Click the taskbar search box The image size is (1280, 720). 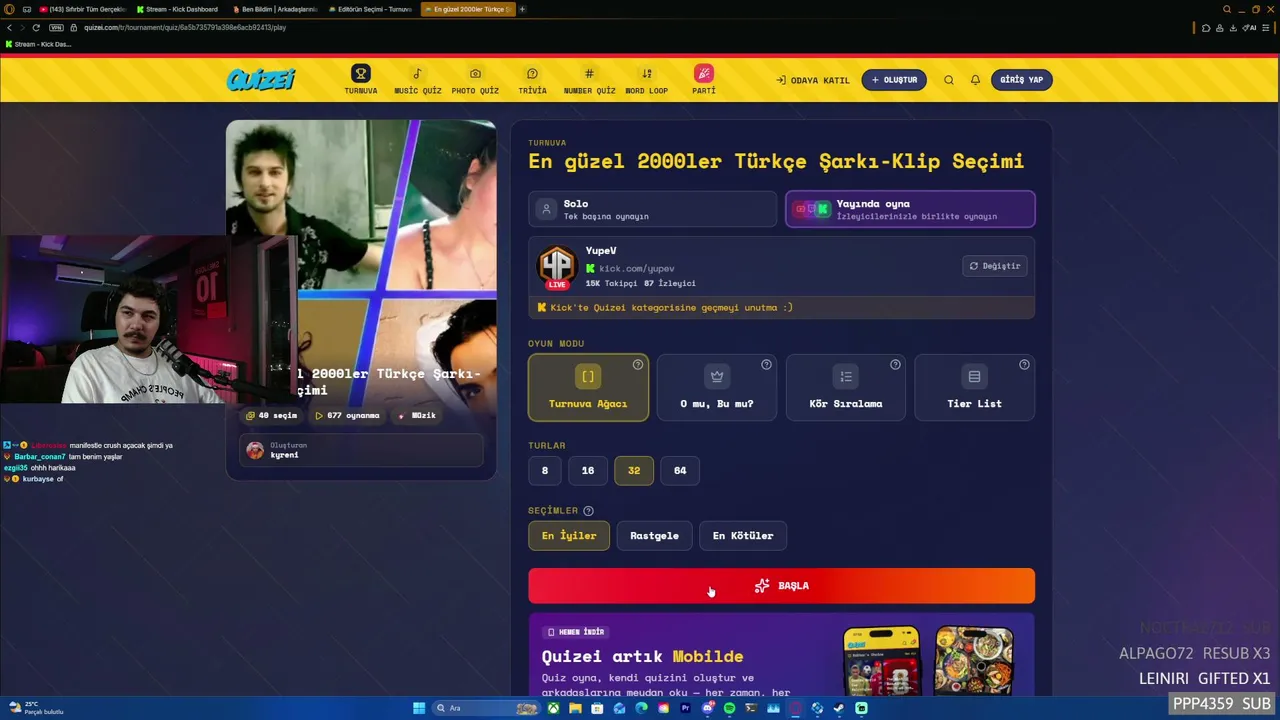pyautogui.click(x=487, y=708)
